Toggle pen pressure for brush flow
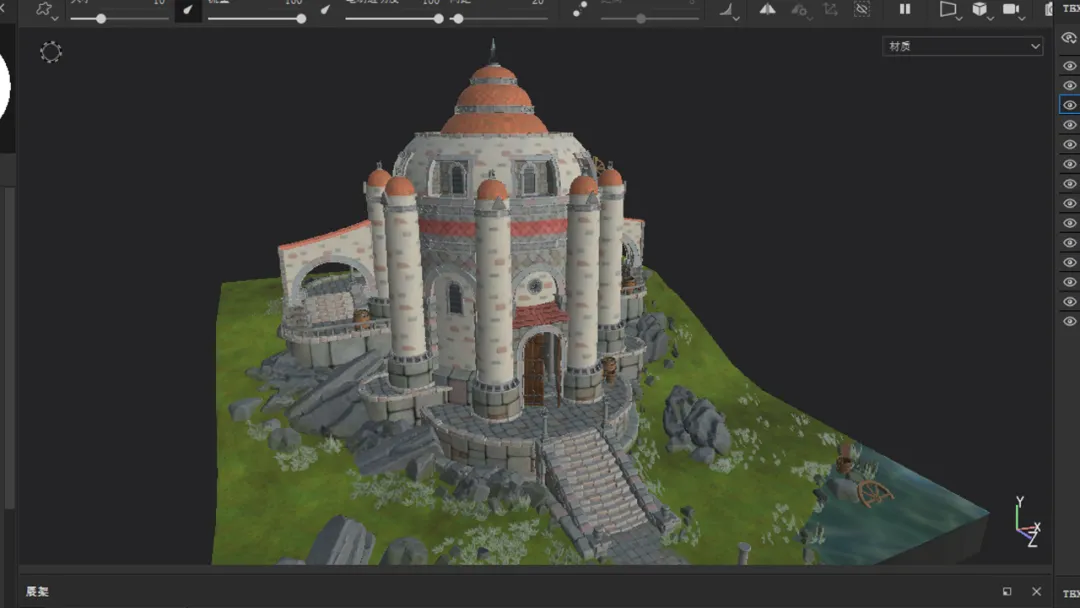 pyautogui.click(x=325, y=10)
